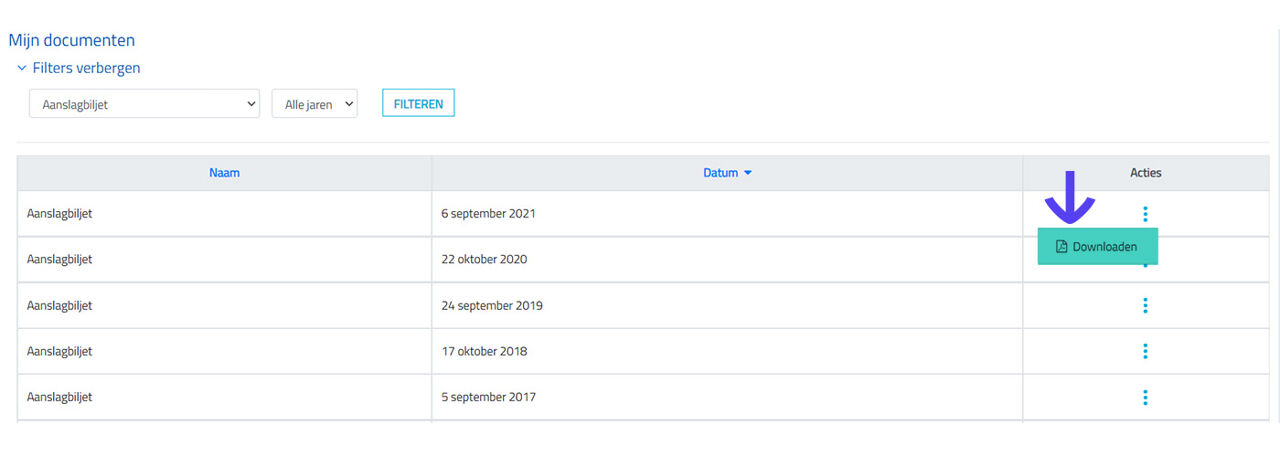Click the Acties column header
Screen dimensions: 1280x457
[1145, 173]
